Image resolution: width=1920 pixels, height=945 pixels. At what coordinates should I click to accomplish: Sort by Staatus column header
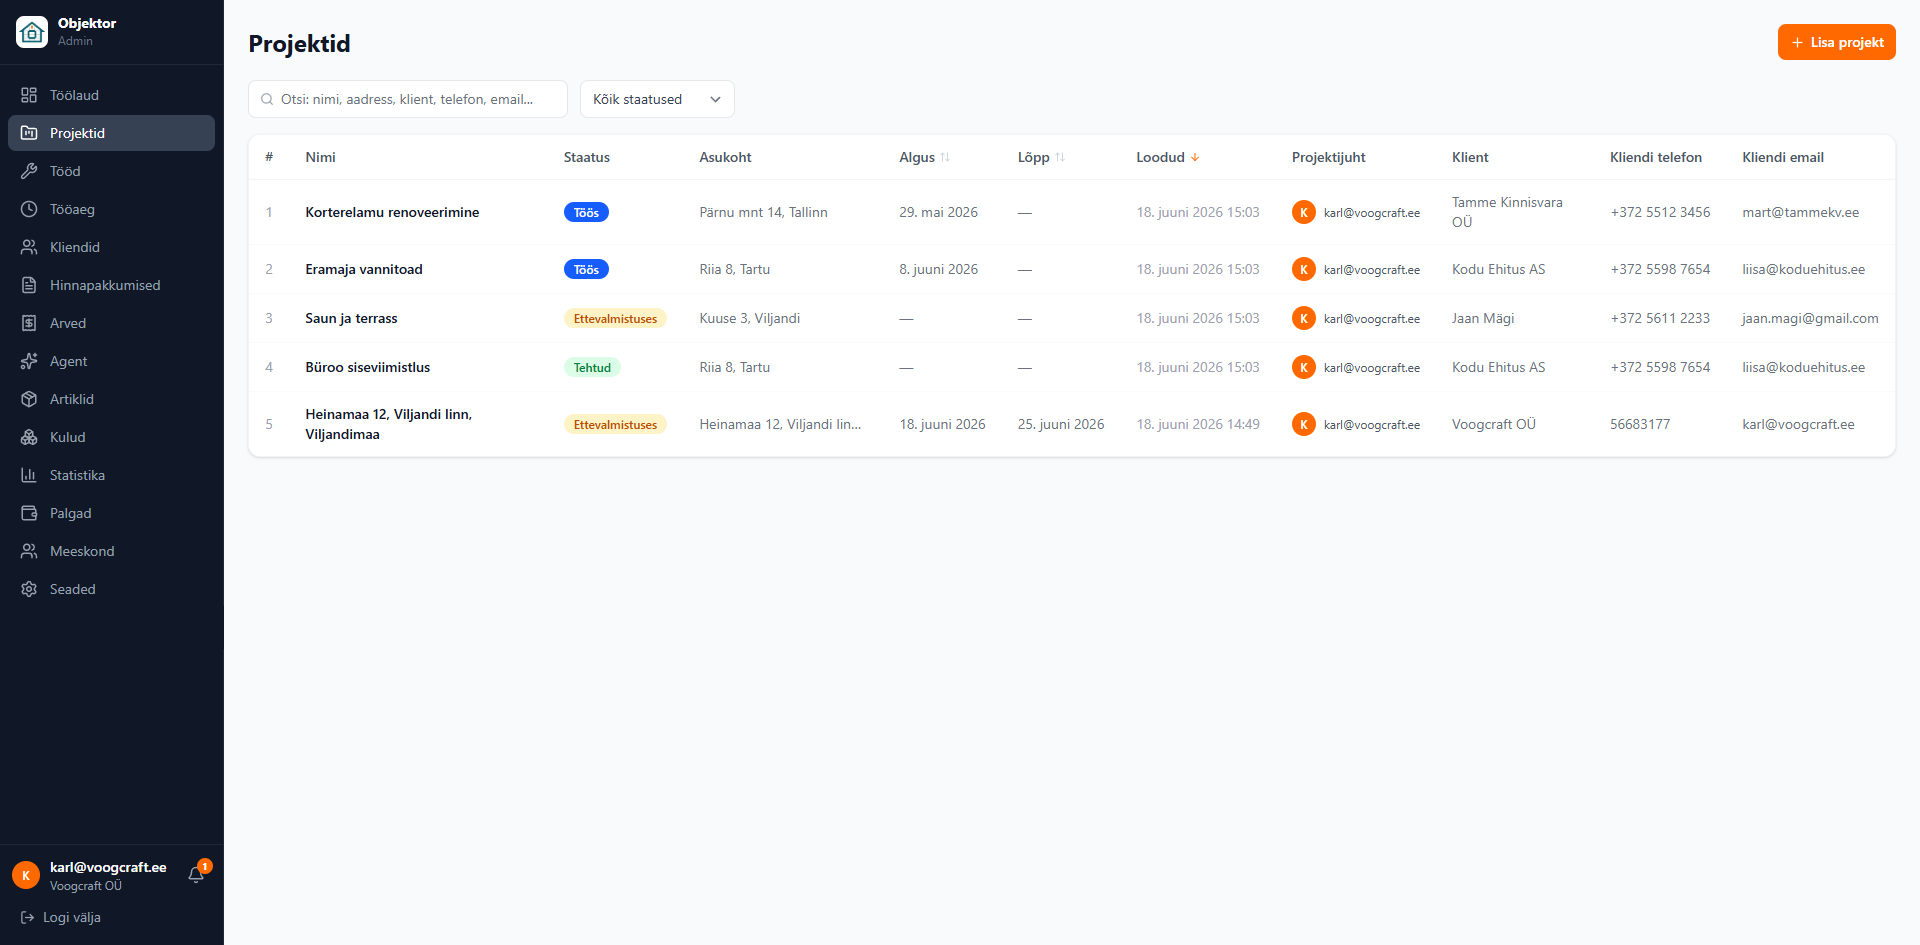click(586, 157)
